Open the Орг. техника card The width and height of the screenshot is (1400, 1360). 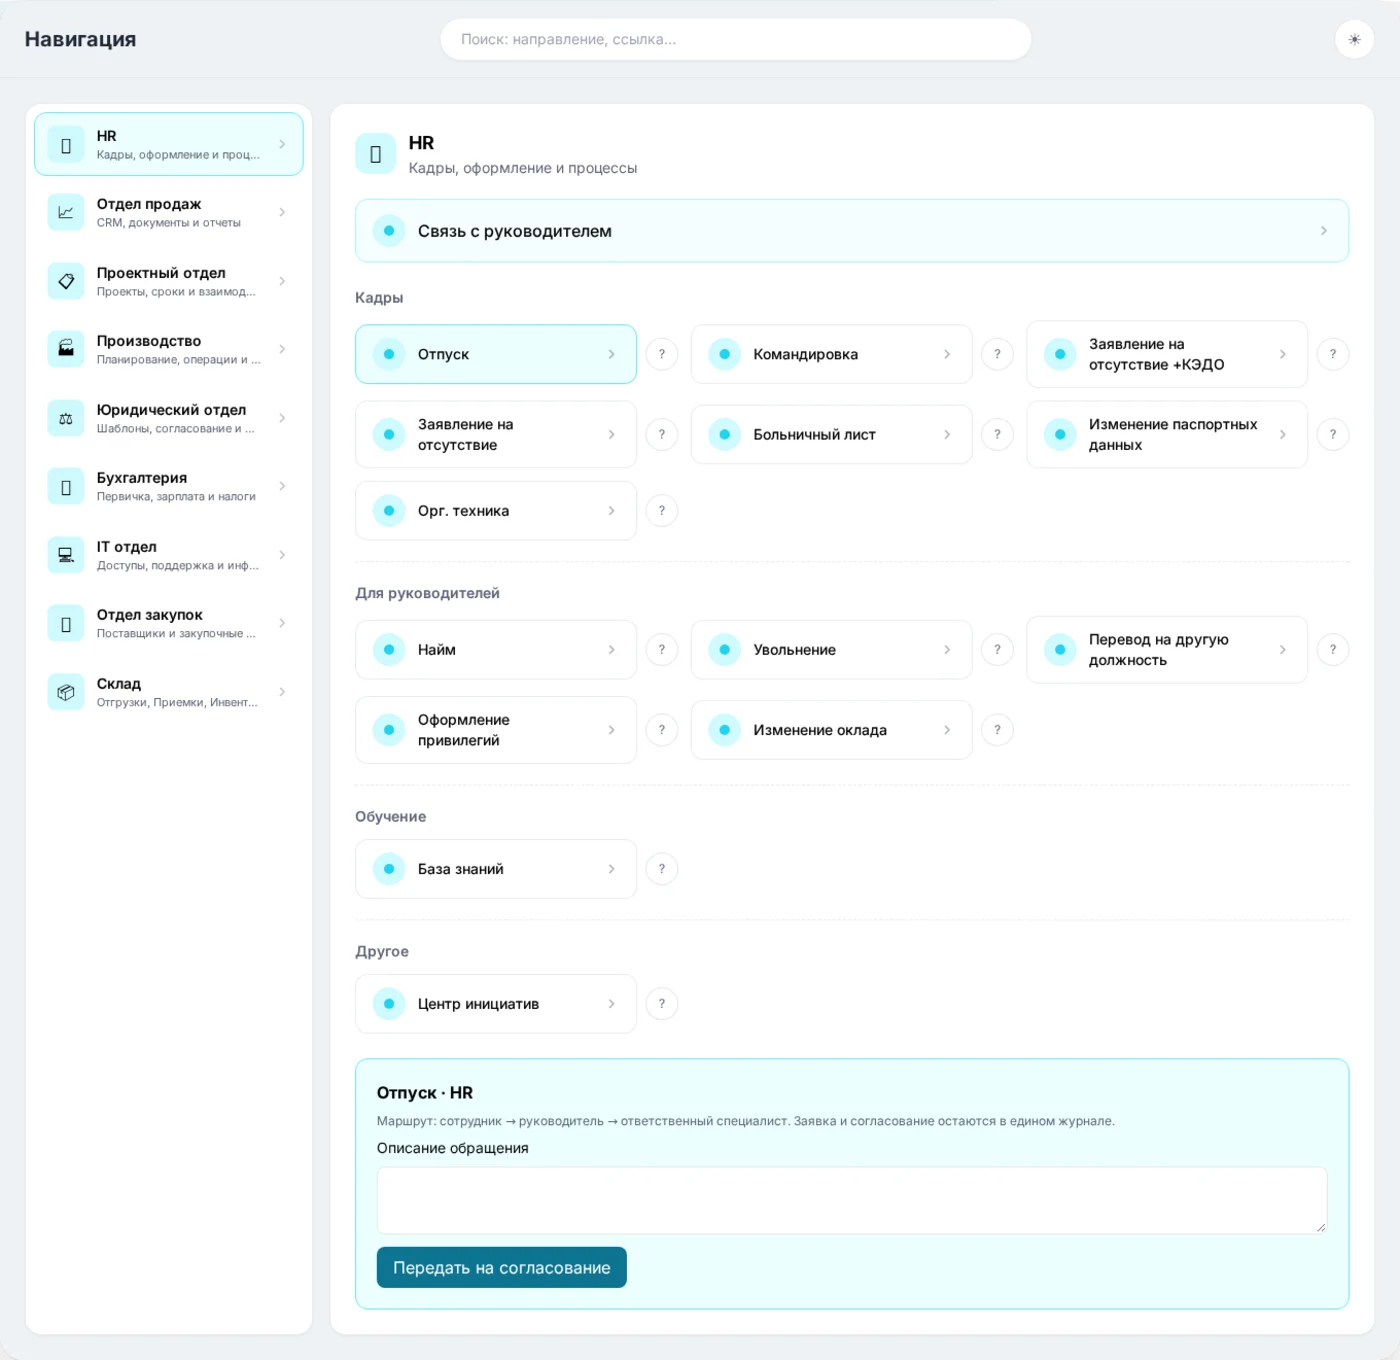(496, 511)
